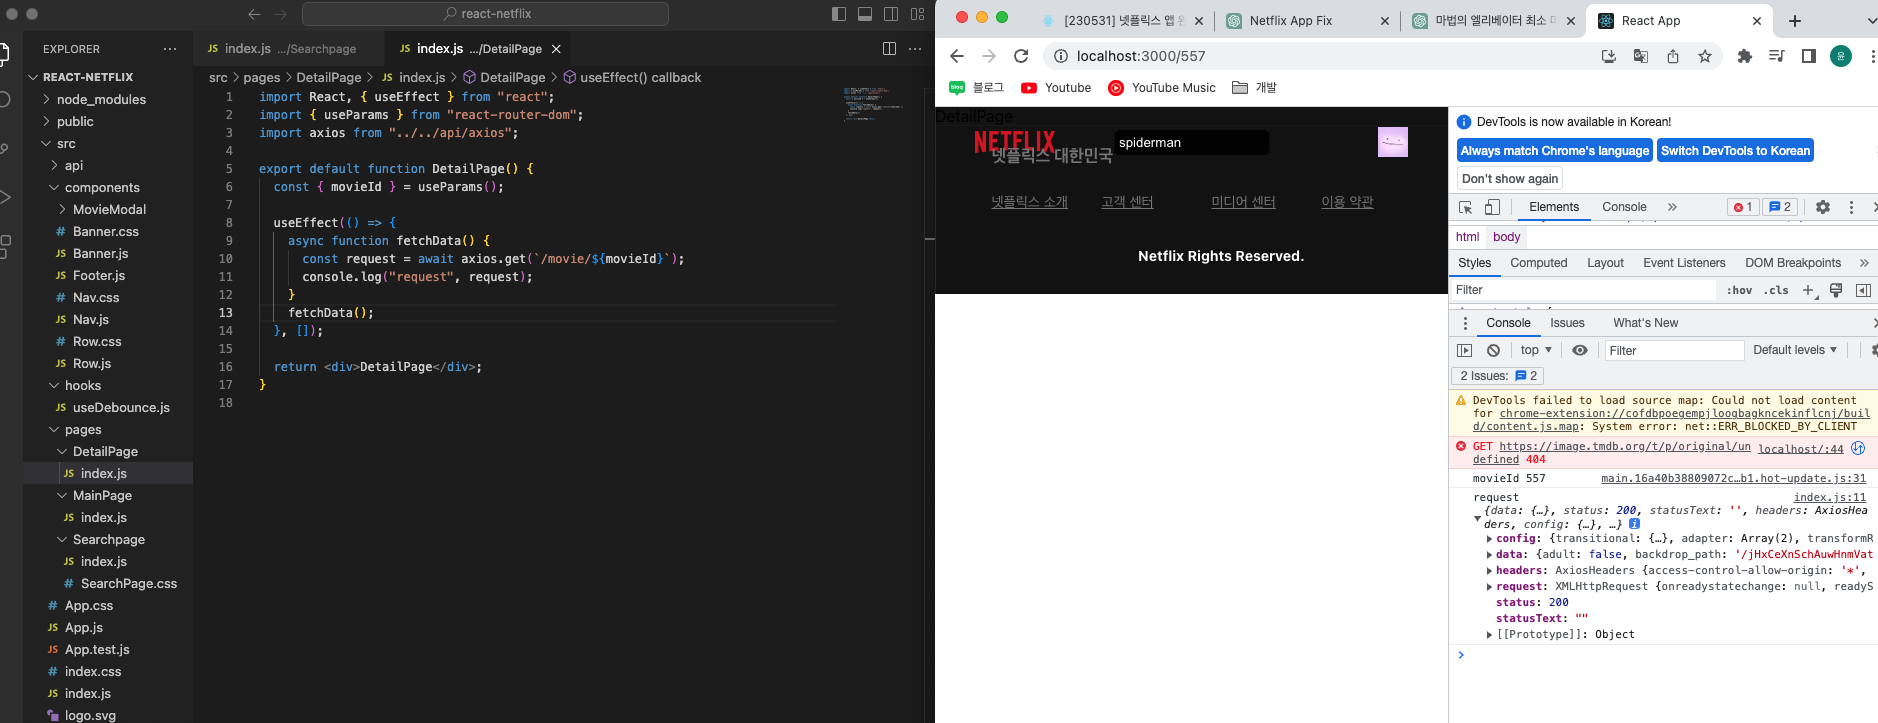This screenshot has height=723, width=1878.
Task: Open Footer.js in the explorer
Action: tap(99, 275)
